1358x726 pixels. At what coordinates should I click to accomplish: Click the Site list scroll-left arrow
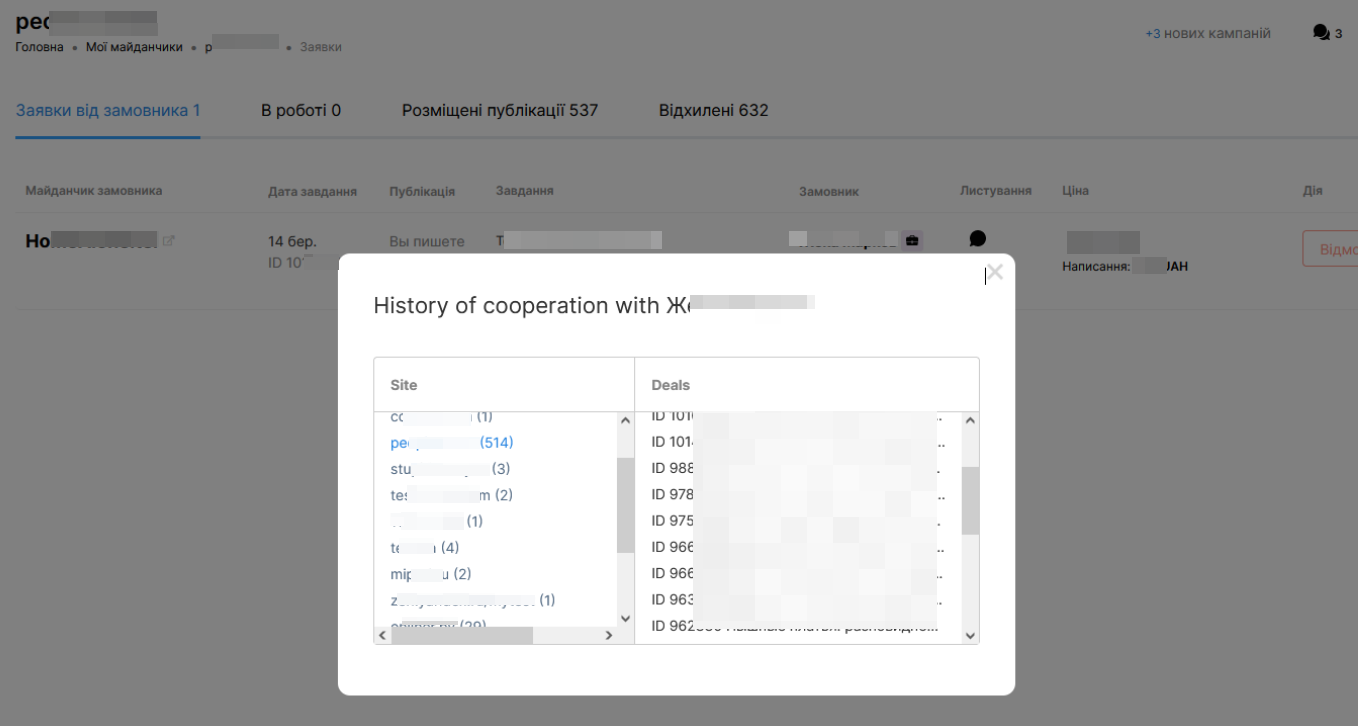[x=382, y=635]
